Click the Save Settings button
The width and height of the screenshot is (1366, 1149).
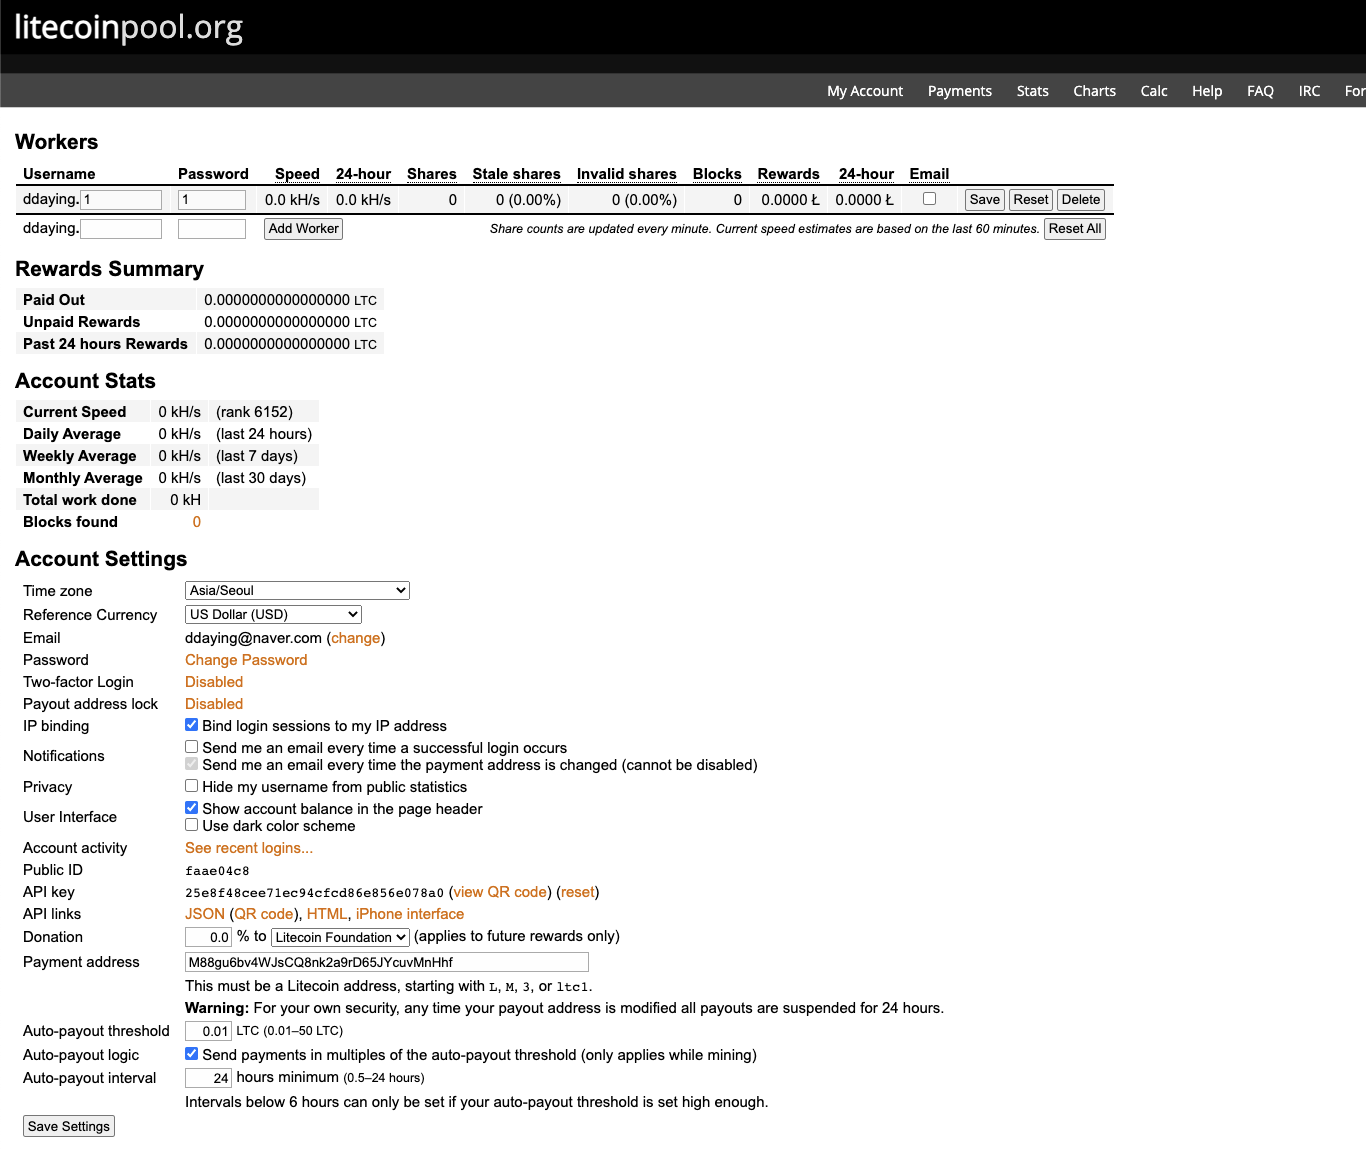pos(69,1126)
